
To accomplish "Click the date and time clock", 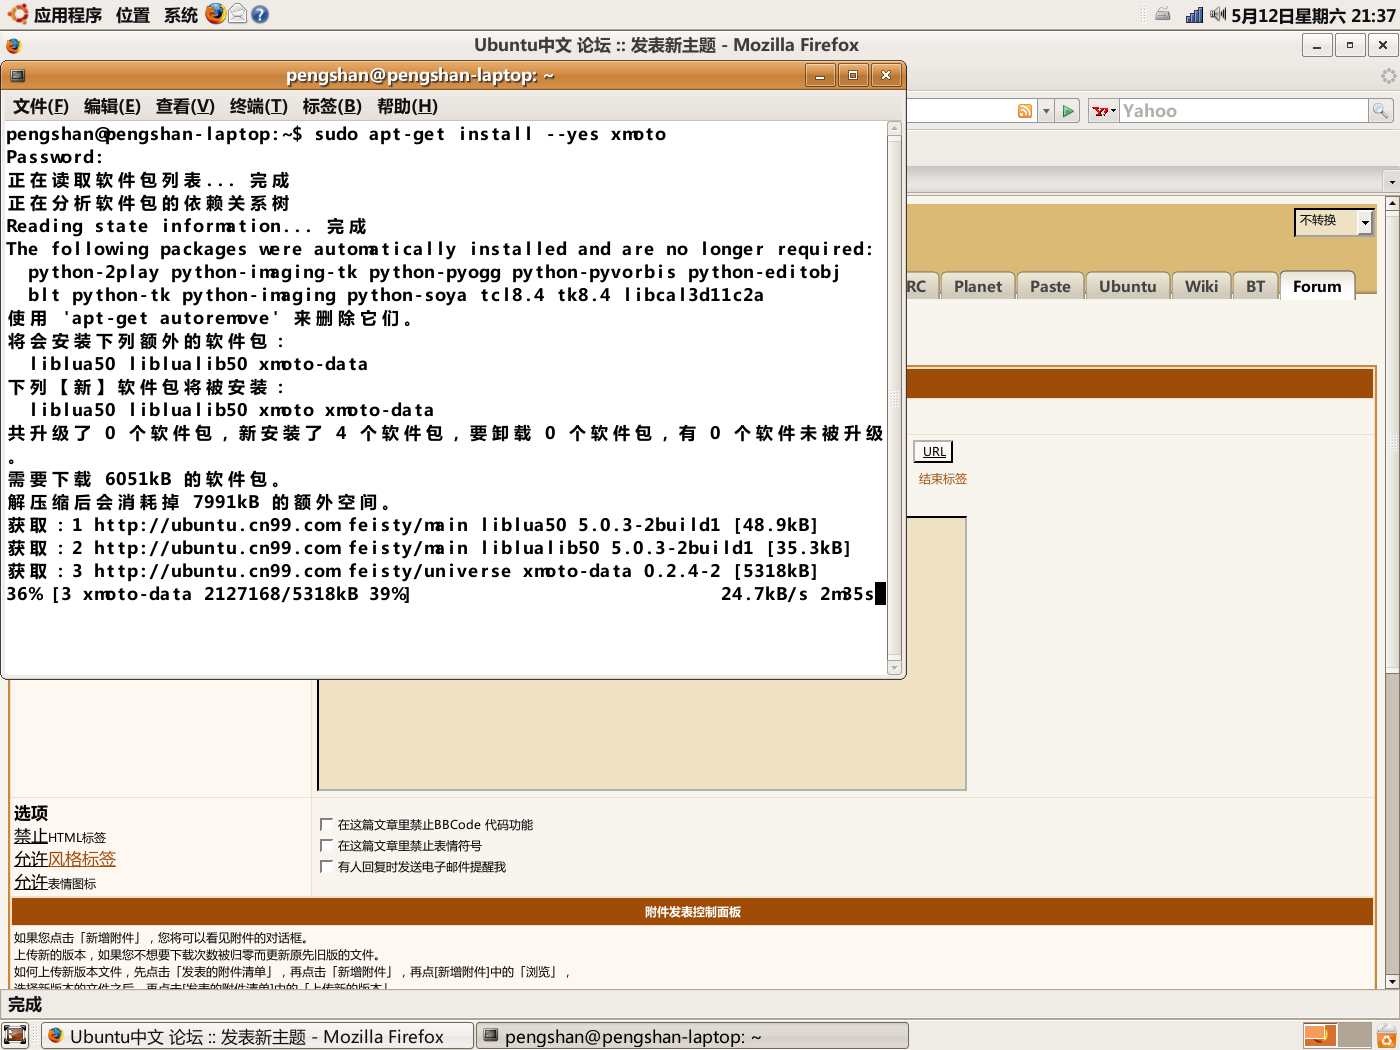I will tap(1313, 15).
